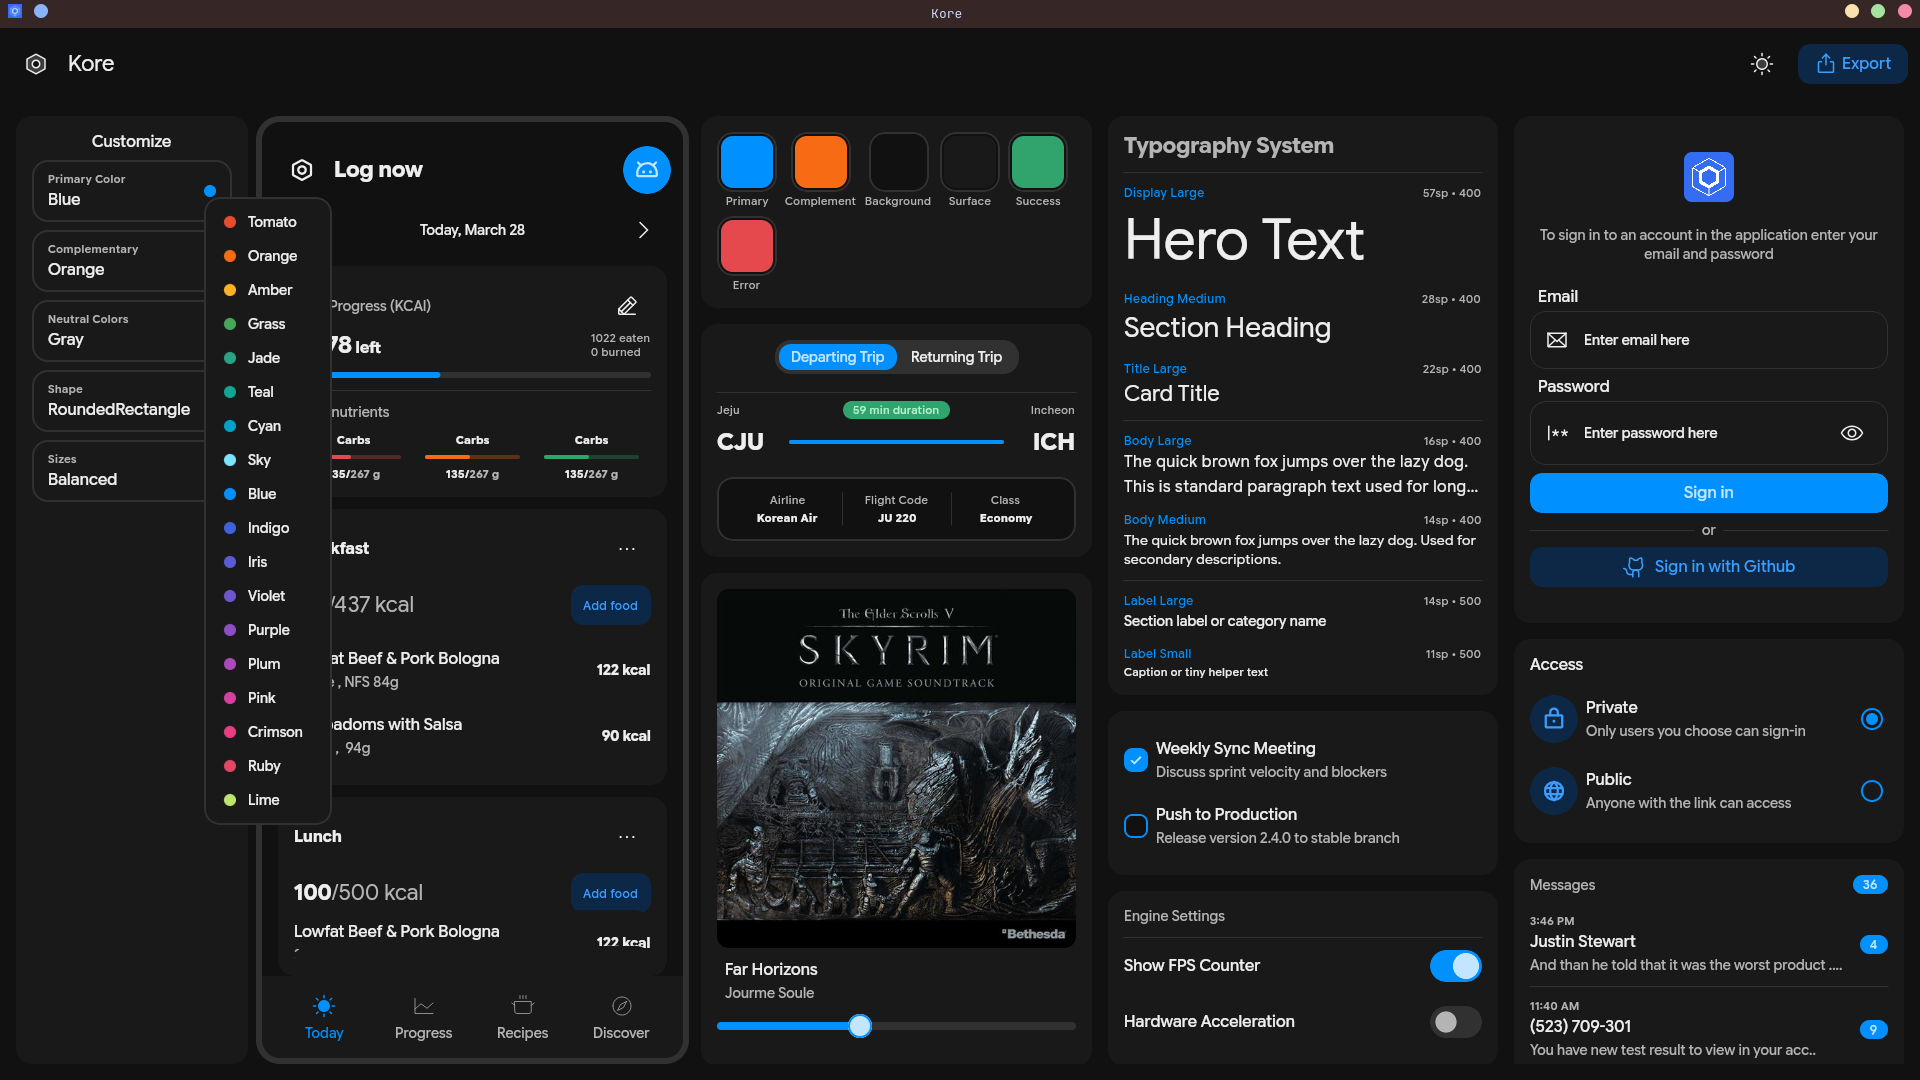Open the Recipes pot tab icon
The width and height of the screenshot is (1920, 1080).
522,1006
